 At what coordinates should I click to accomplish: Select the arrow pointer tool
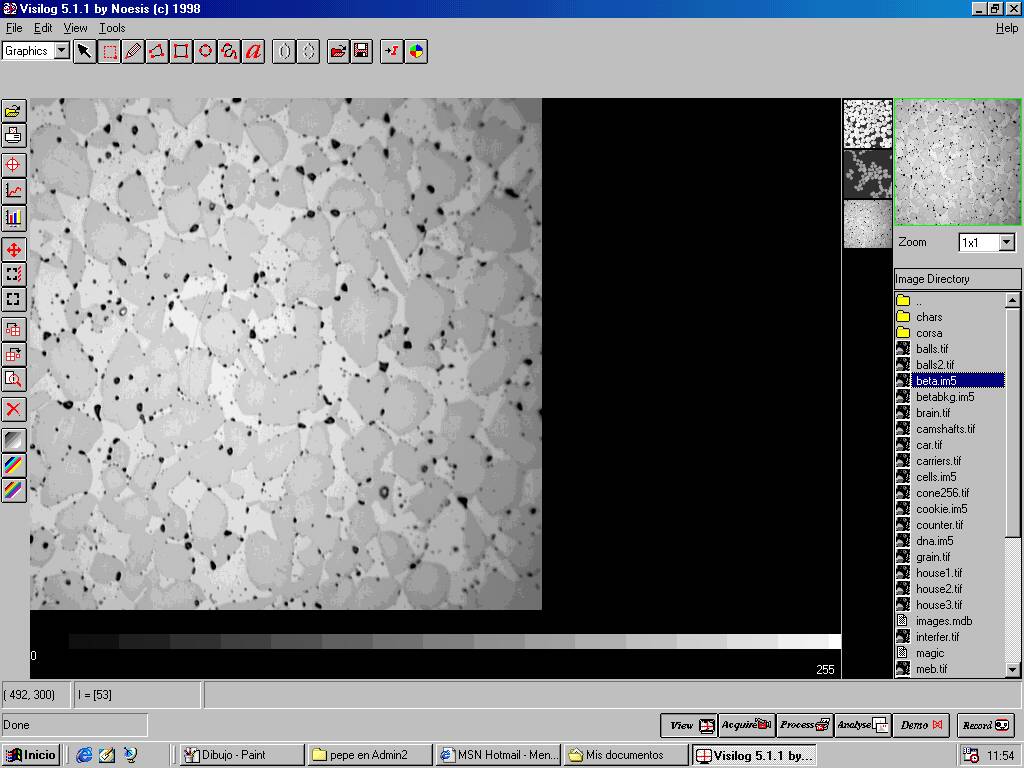[x=85, y=51]
